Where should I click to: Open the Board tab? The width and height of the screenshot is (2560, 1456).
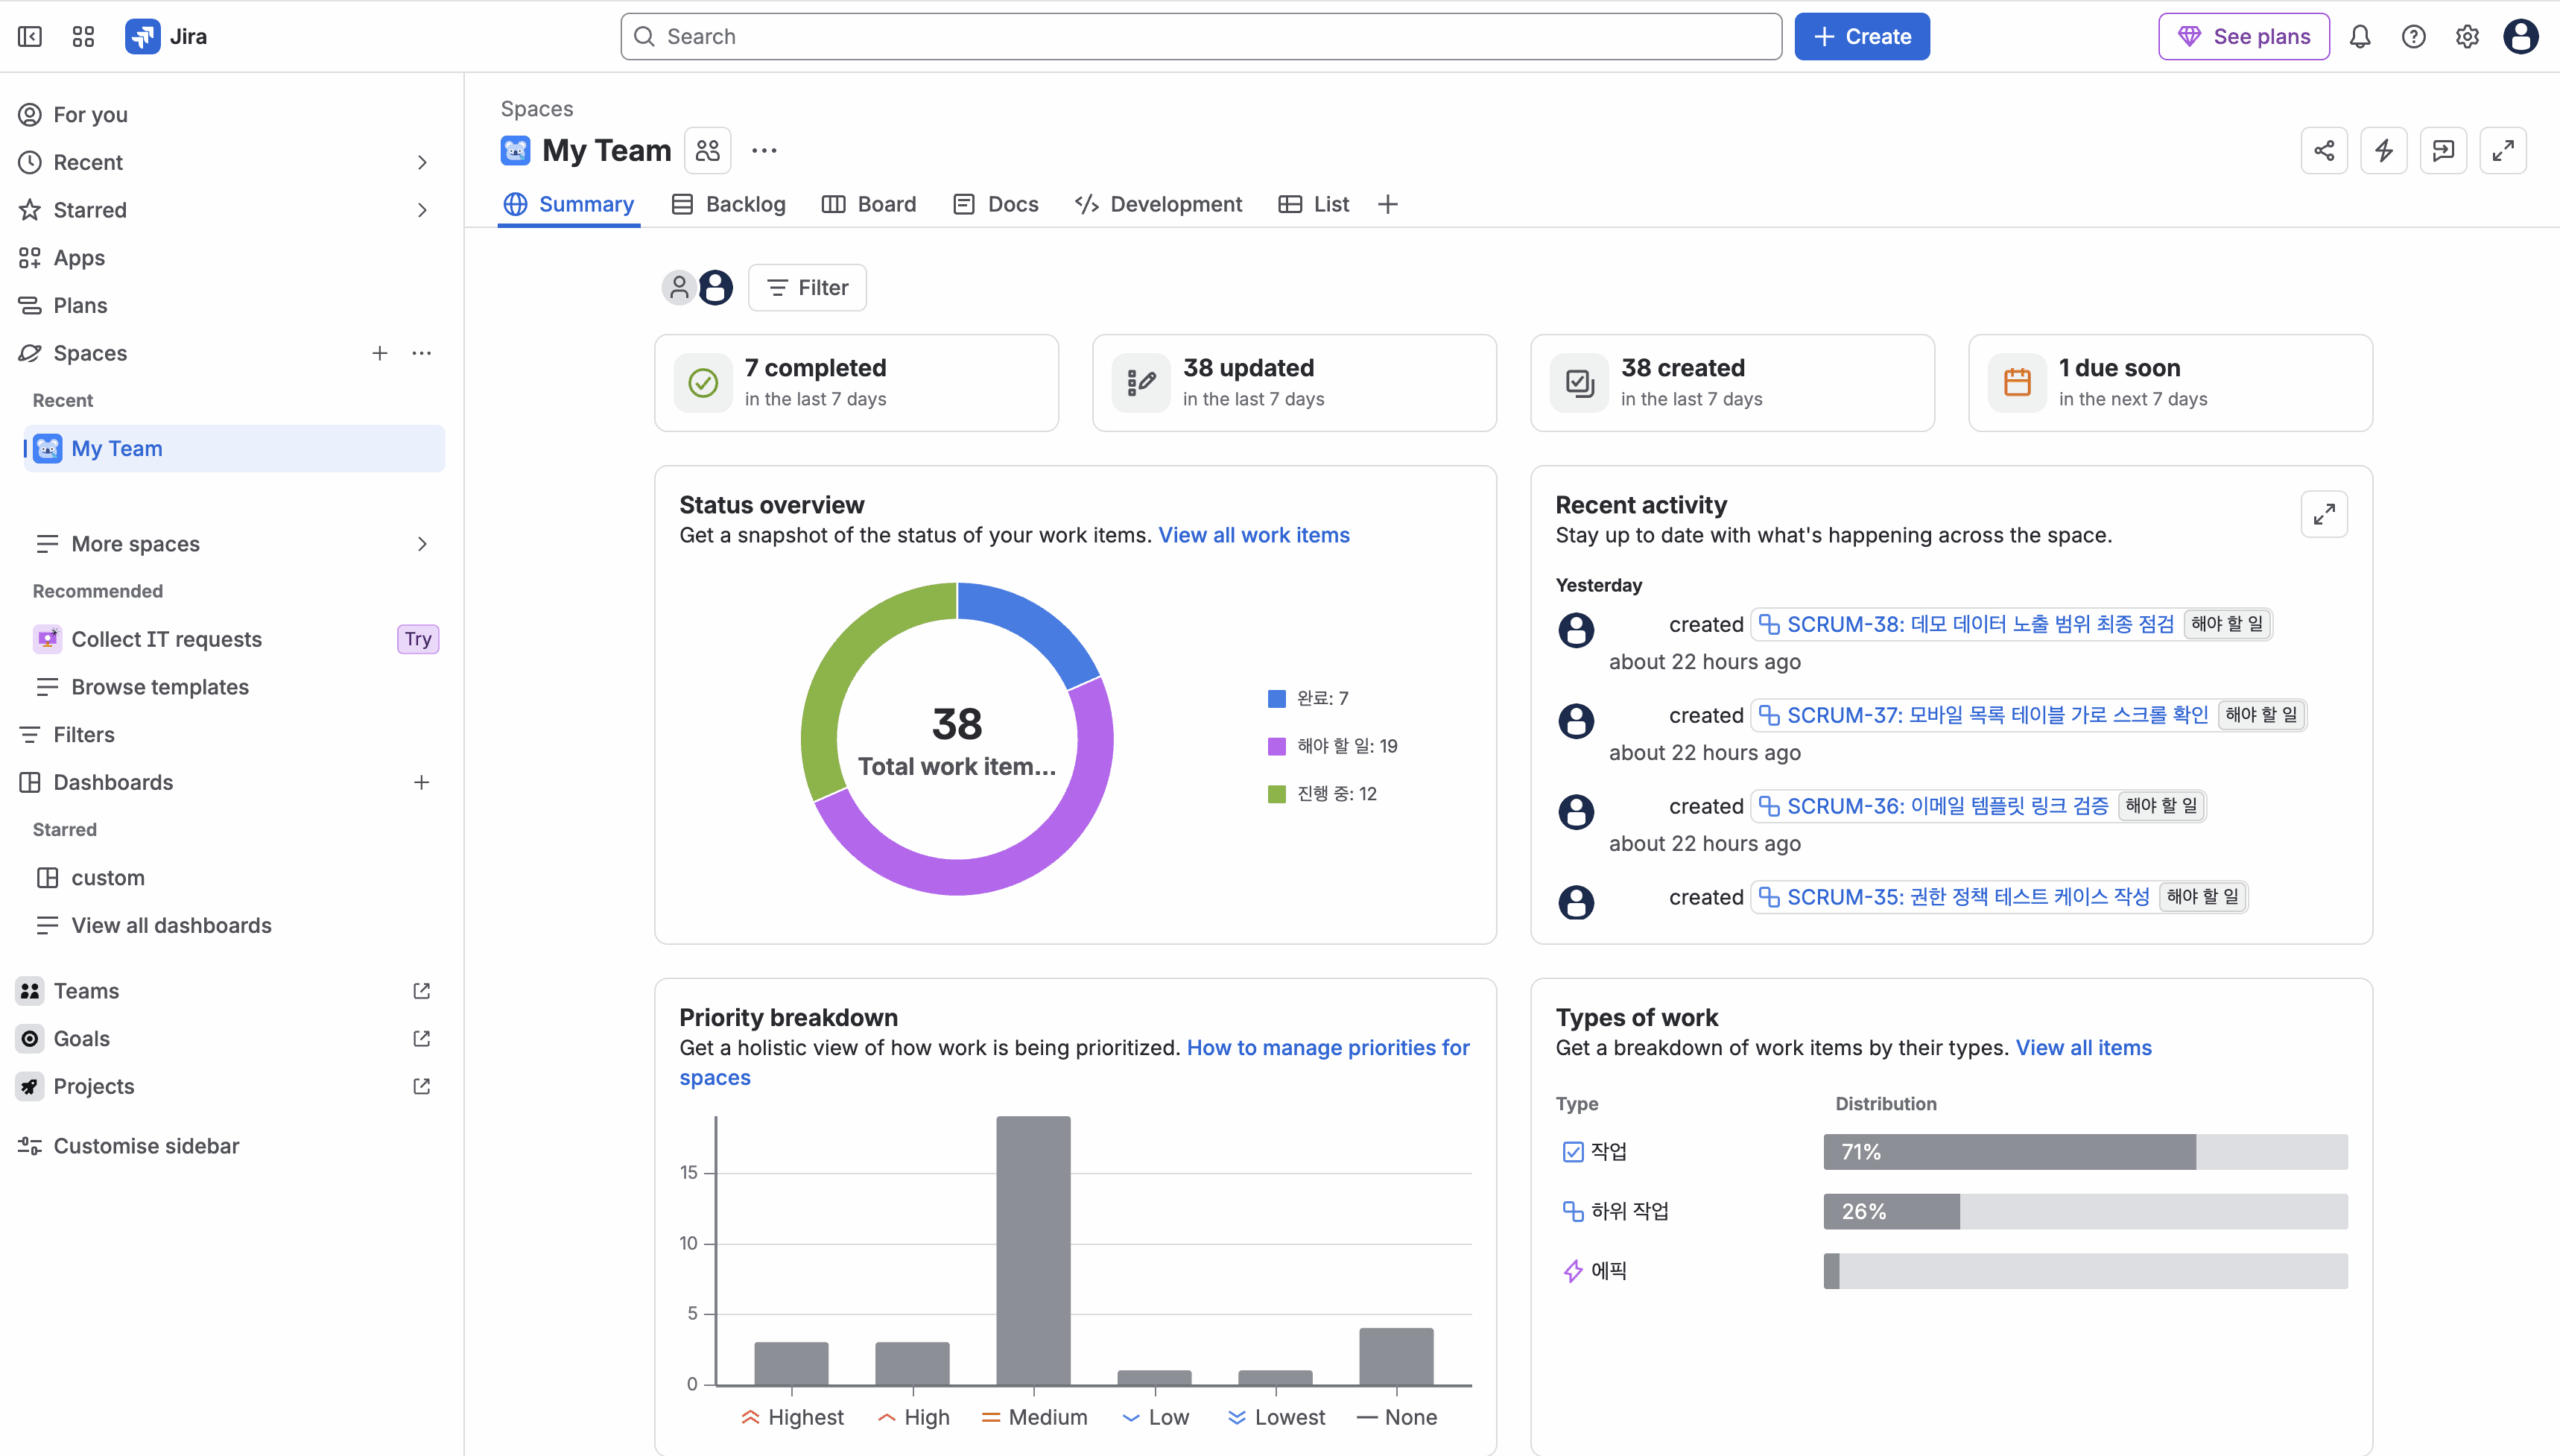click(869, 204)
